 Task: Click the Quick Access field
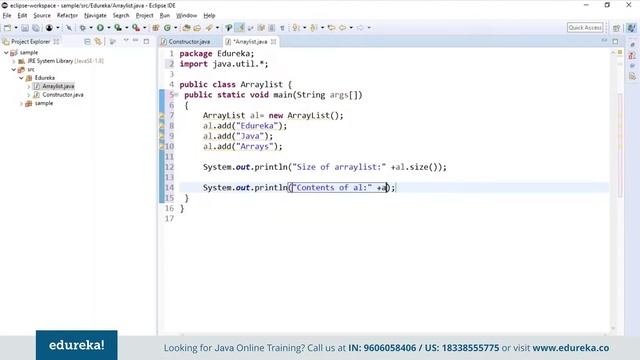coord(585,28)
